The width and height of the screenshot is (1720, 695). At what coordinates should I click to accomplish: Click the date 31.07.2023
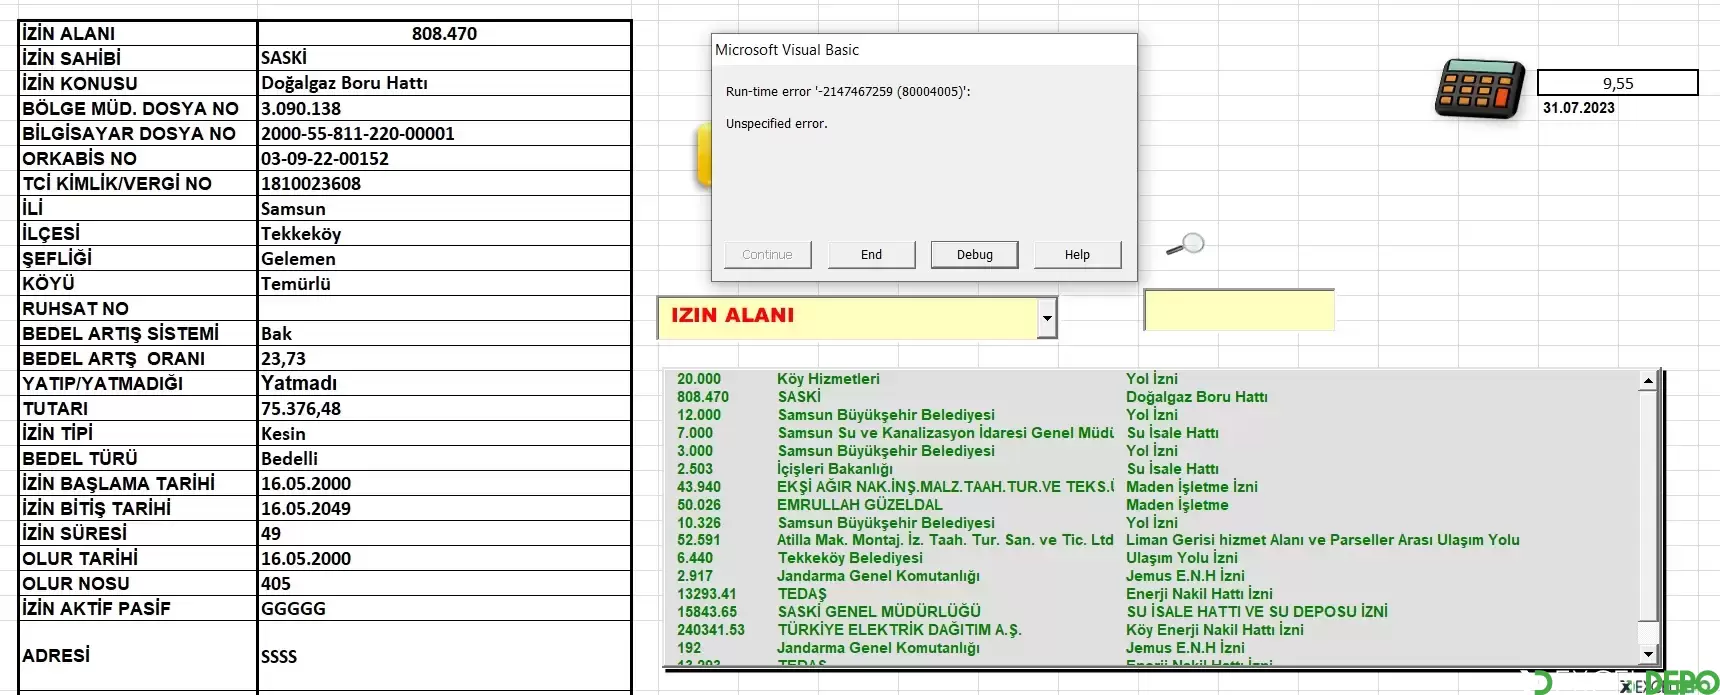coord(1578,108)
